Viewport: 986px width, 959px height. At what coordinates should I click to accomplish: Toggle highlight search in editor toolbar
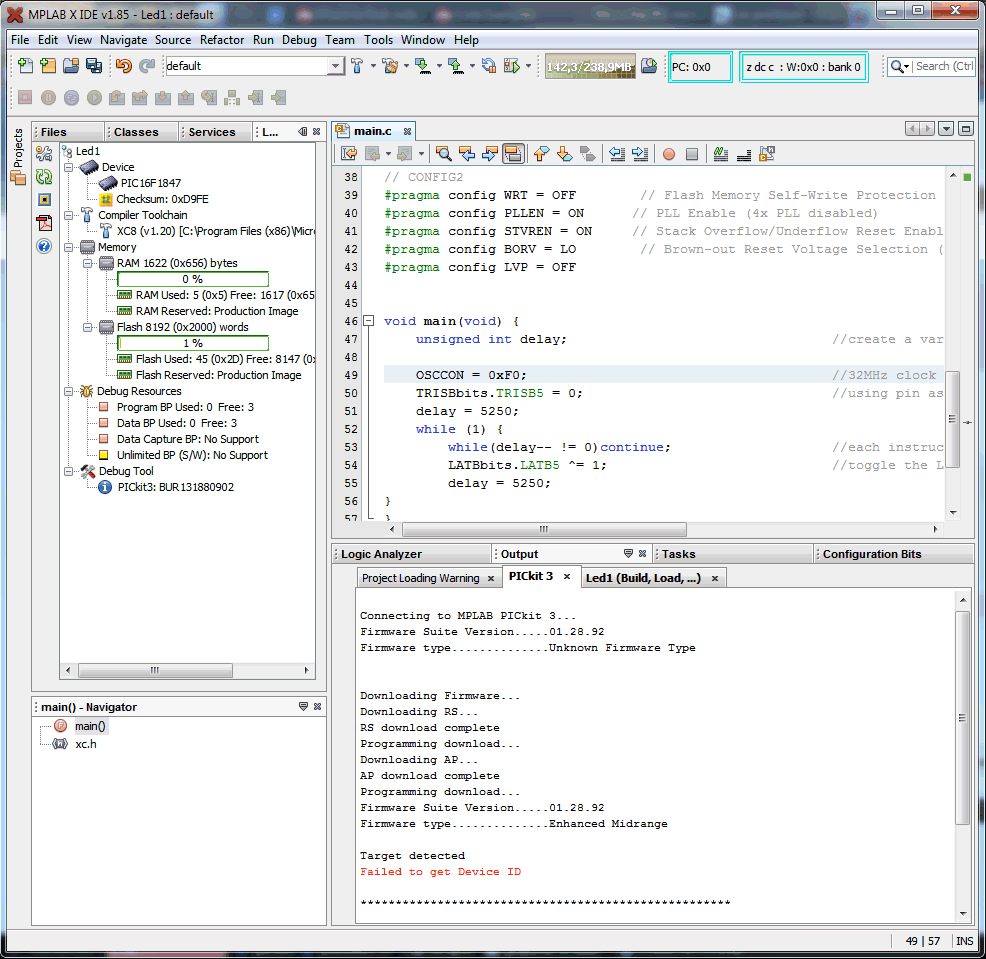pos(512,154)
